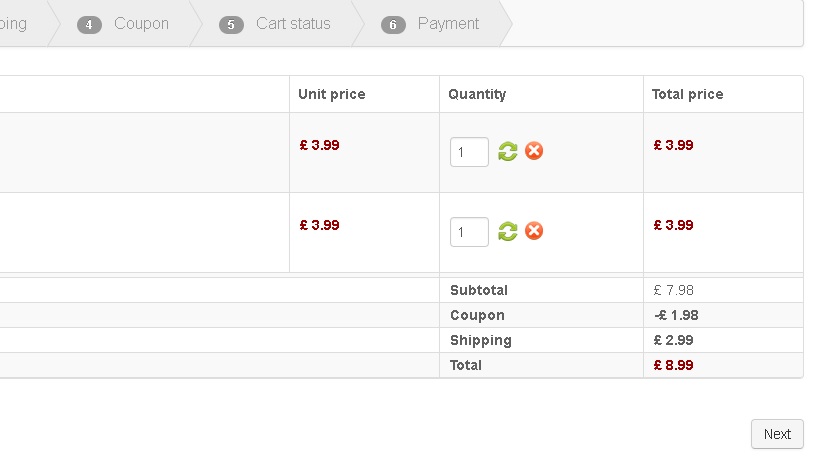Remove the first cart item with red X
Screen dimensions: 813x461
(534, 151)
